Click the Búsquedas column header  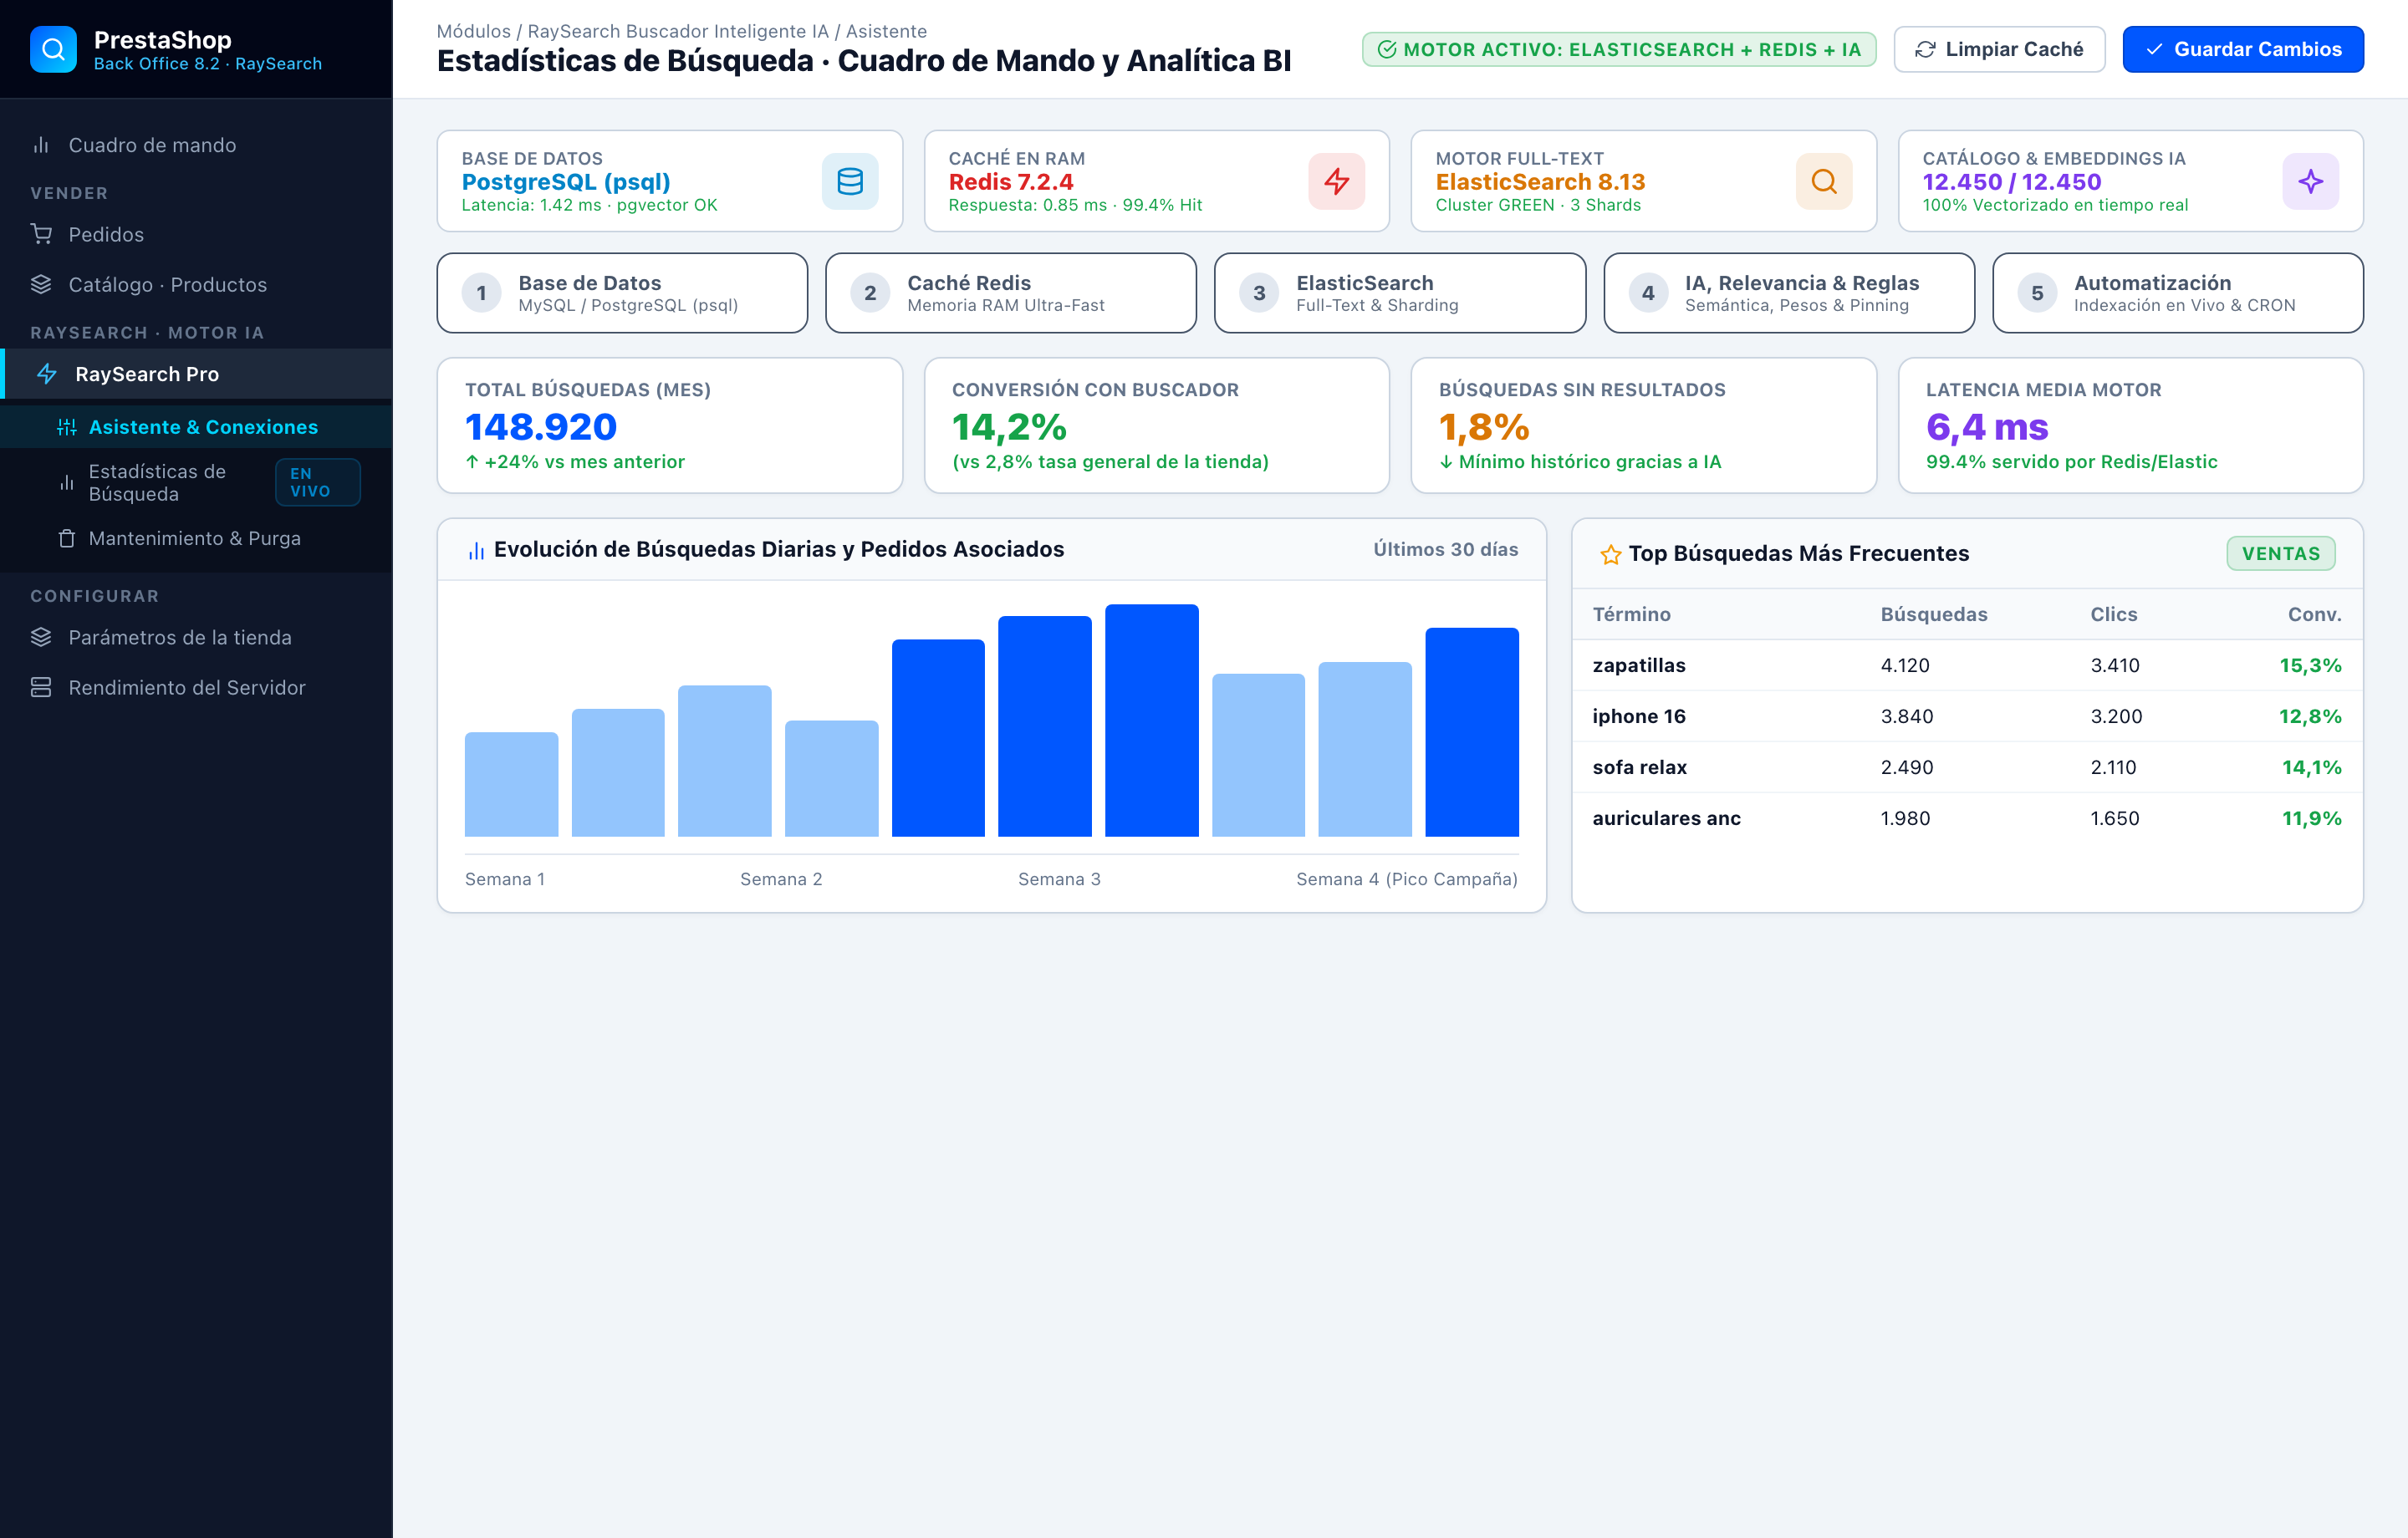(1933, 614)
